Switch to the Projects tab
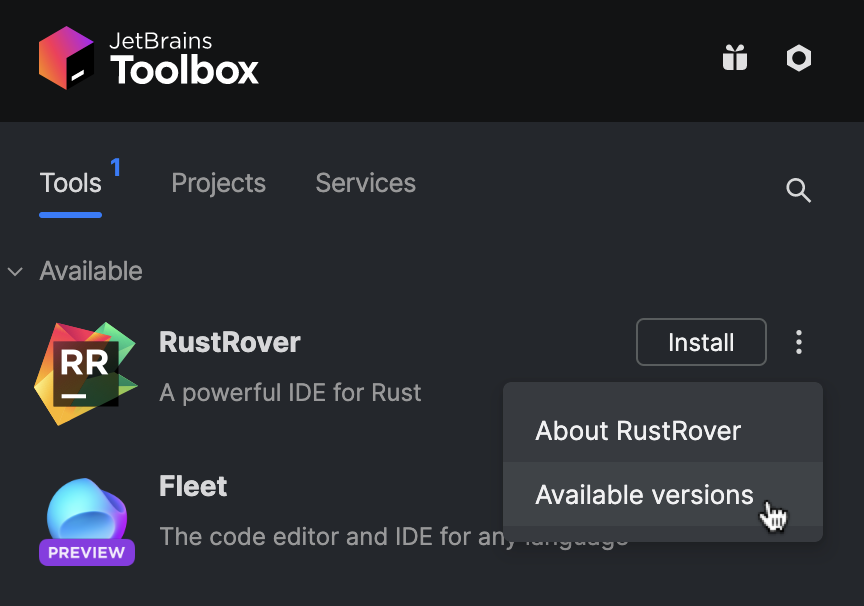 [x=218, y=183]
